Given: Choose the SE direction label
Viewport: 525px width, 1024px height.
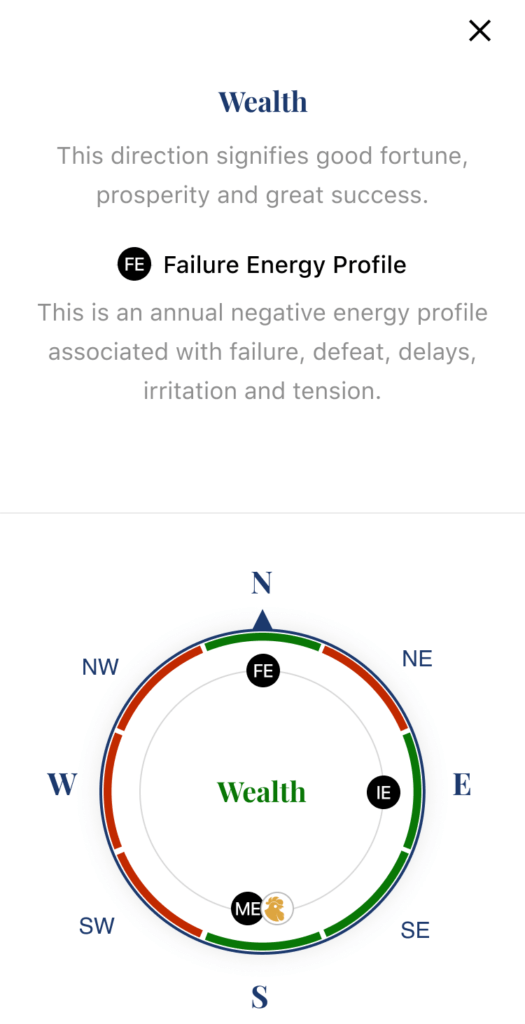Looking at the screenshot, I should (x=415, y=930).
